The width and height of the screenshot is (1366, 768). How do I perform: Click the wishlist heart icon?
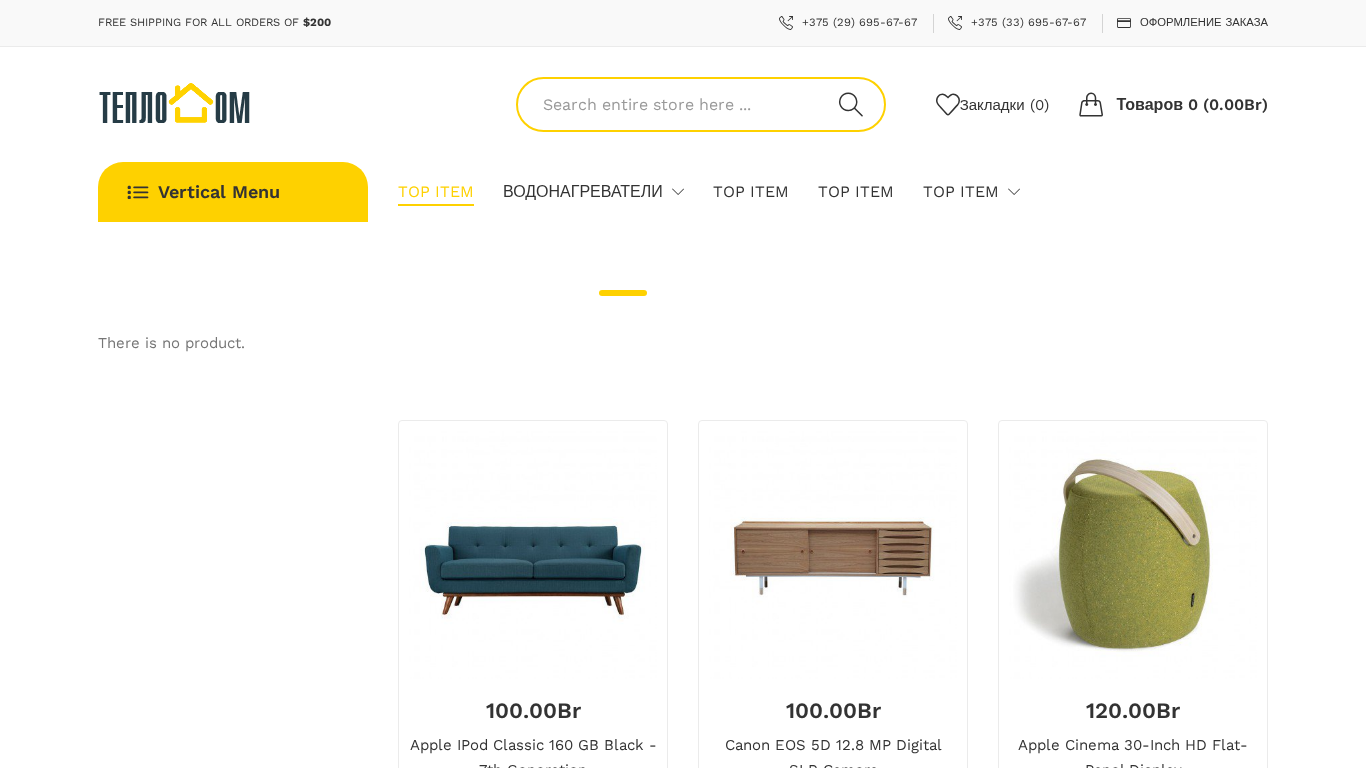(x=947, y=104)
